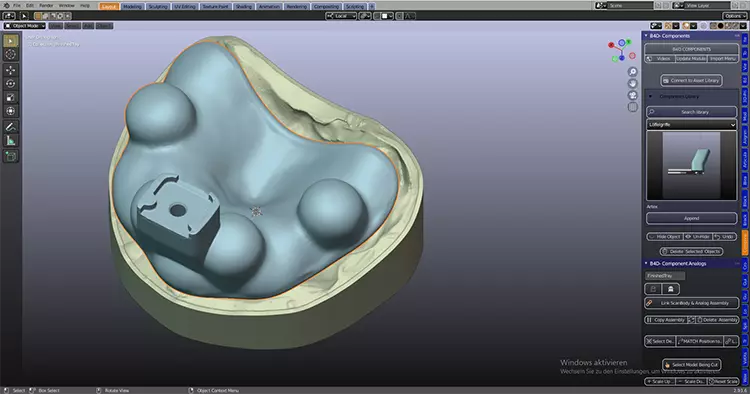Collapse the B4D- Components panel

click(646, 36)
